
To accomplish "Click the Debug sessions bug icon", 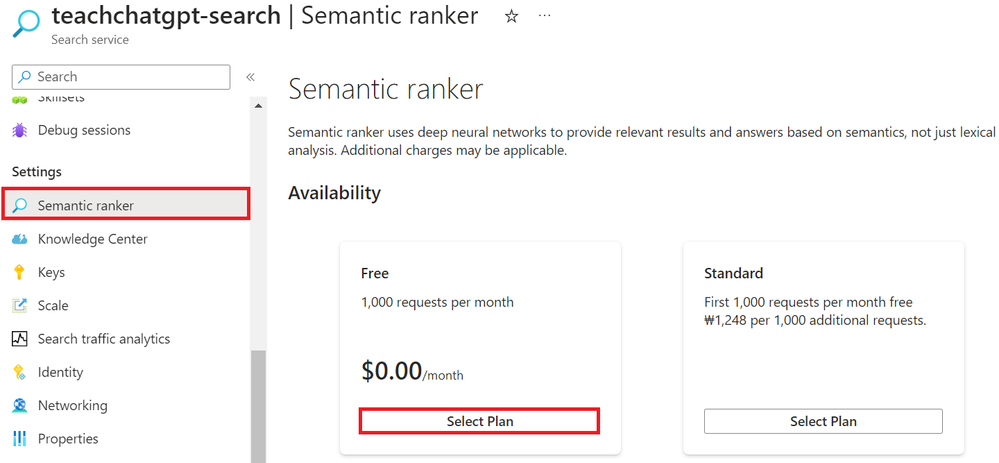I will tap(19, 130).
